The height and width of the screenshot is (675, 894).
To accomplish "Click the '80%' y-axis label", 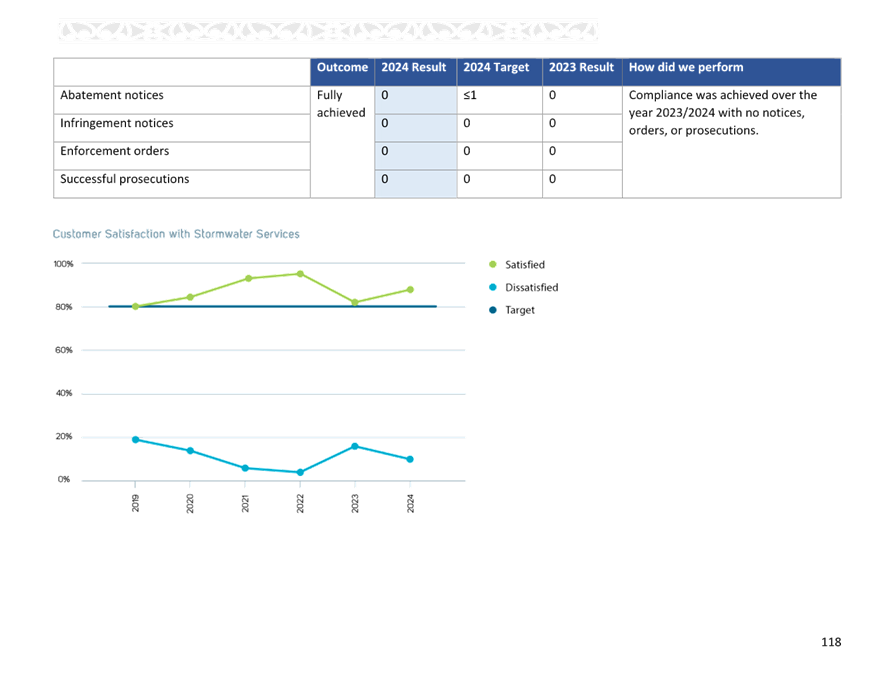I will coord(64,307).
